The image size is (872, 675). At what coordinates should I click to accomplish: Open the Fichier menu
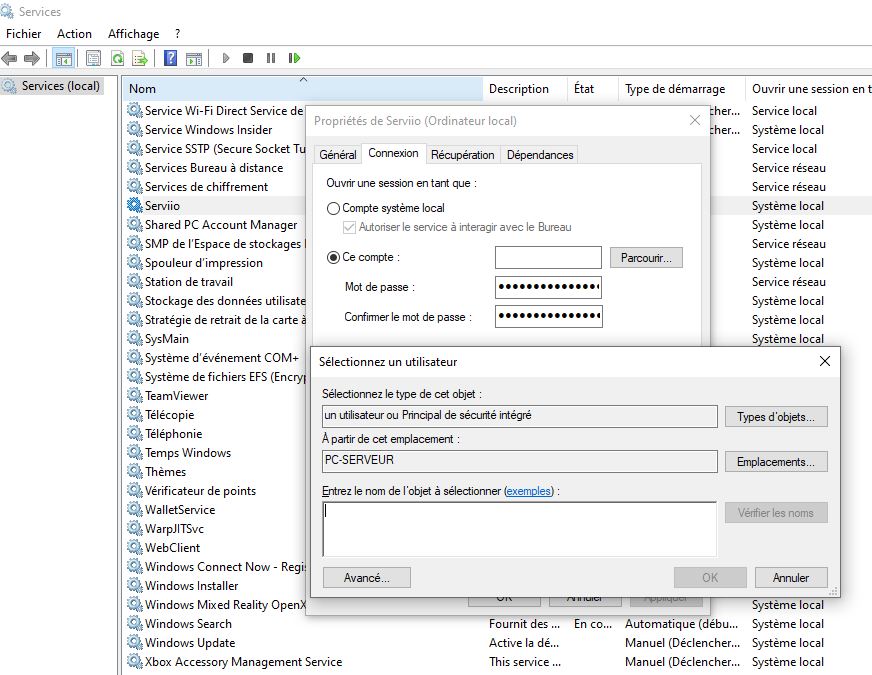[23, 34]
